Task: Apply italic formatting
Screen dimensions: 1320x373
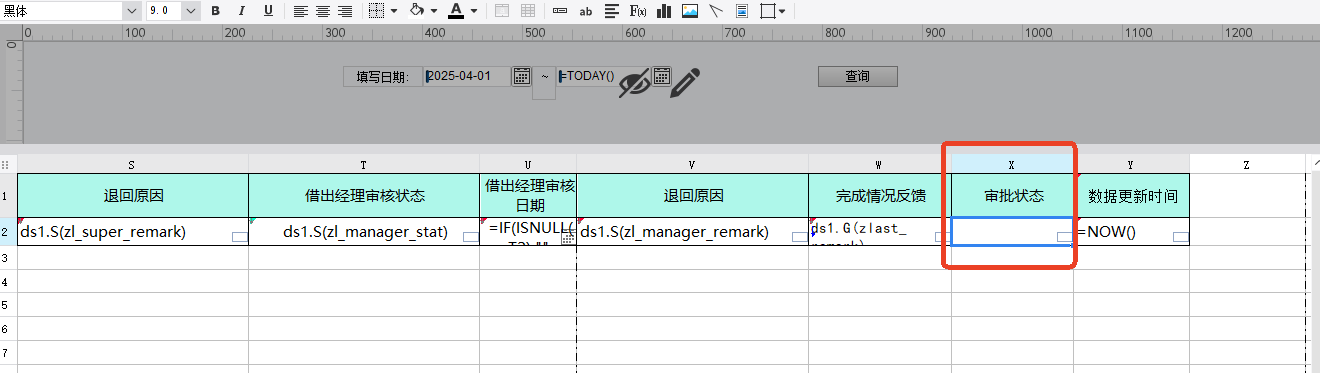Action: pyautogui.click(x=241, y=11)
